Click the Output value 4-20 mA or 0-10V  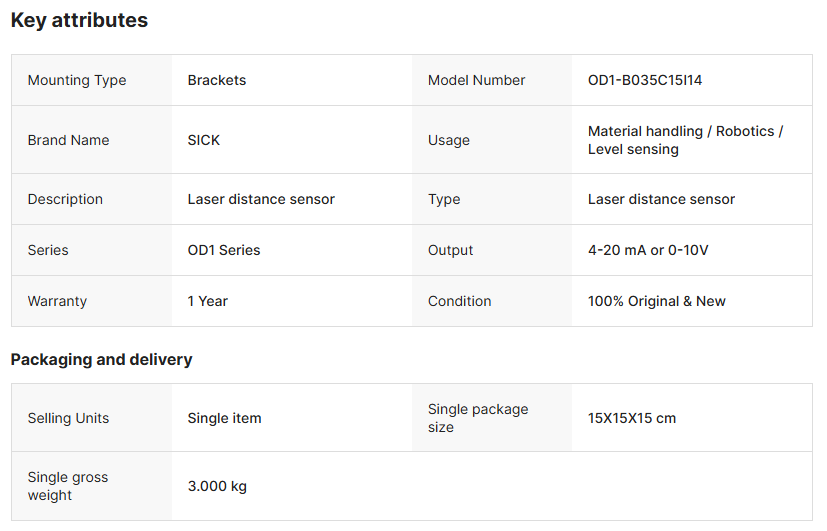click(647, 250)
